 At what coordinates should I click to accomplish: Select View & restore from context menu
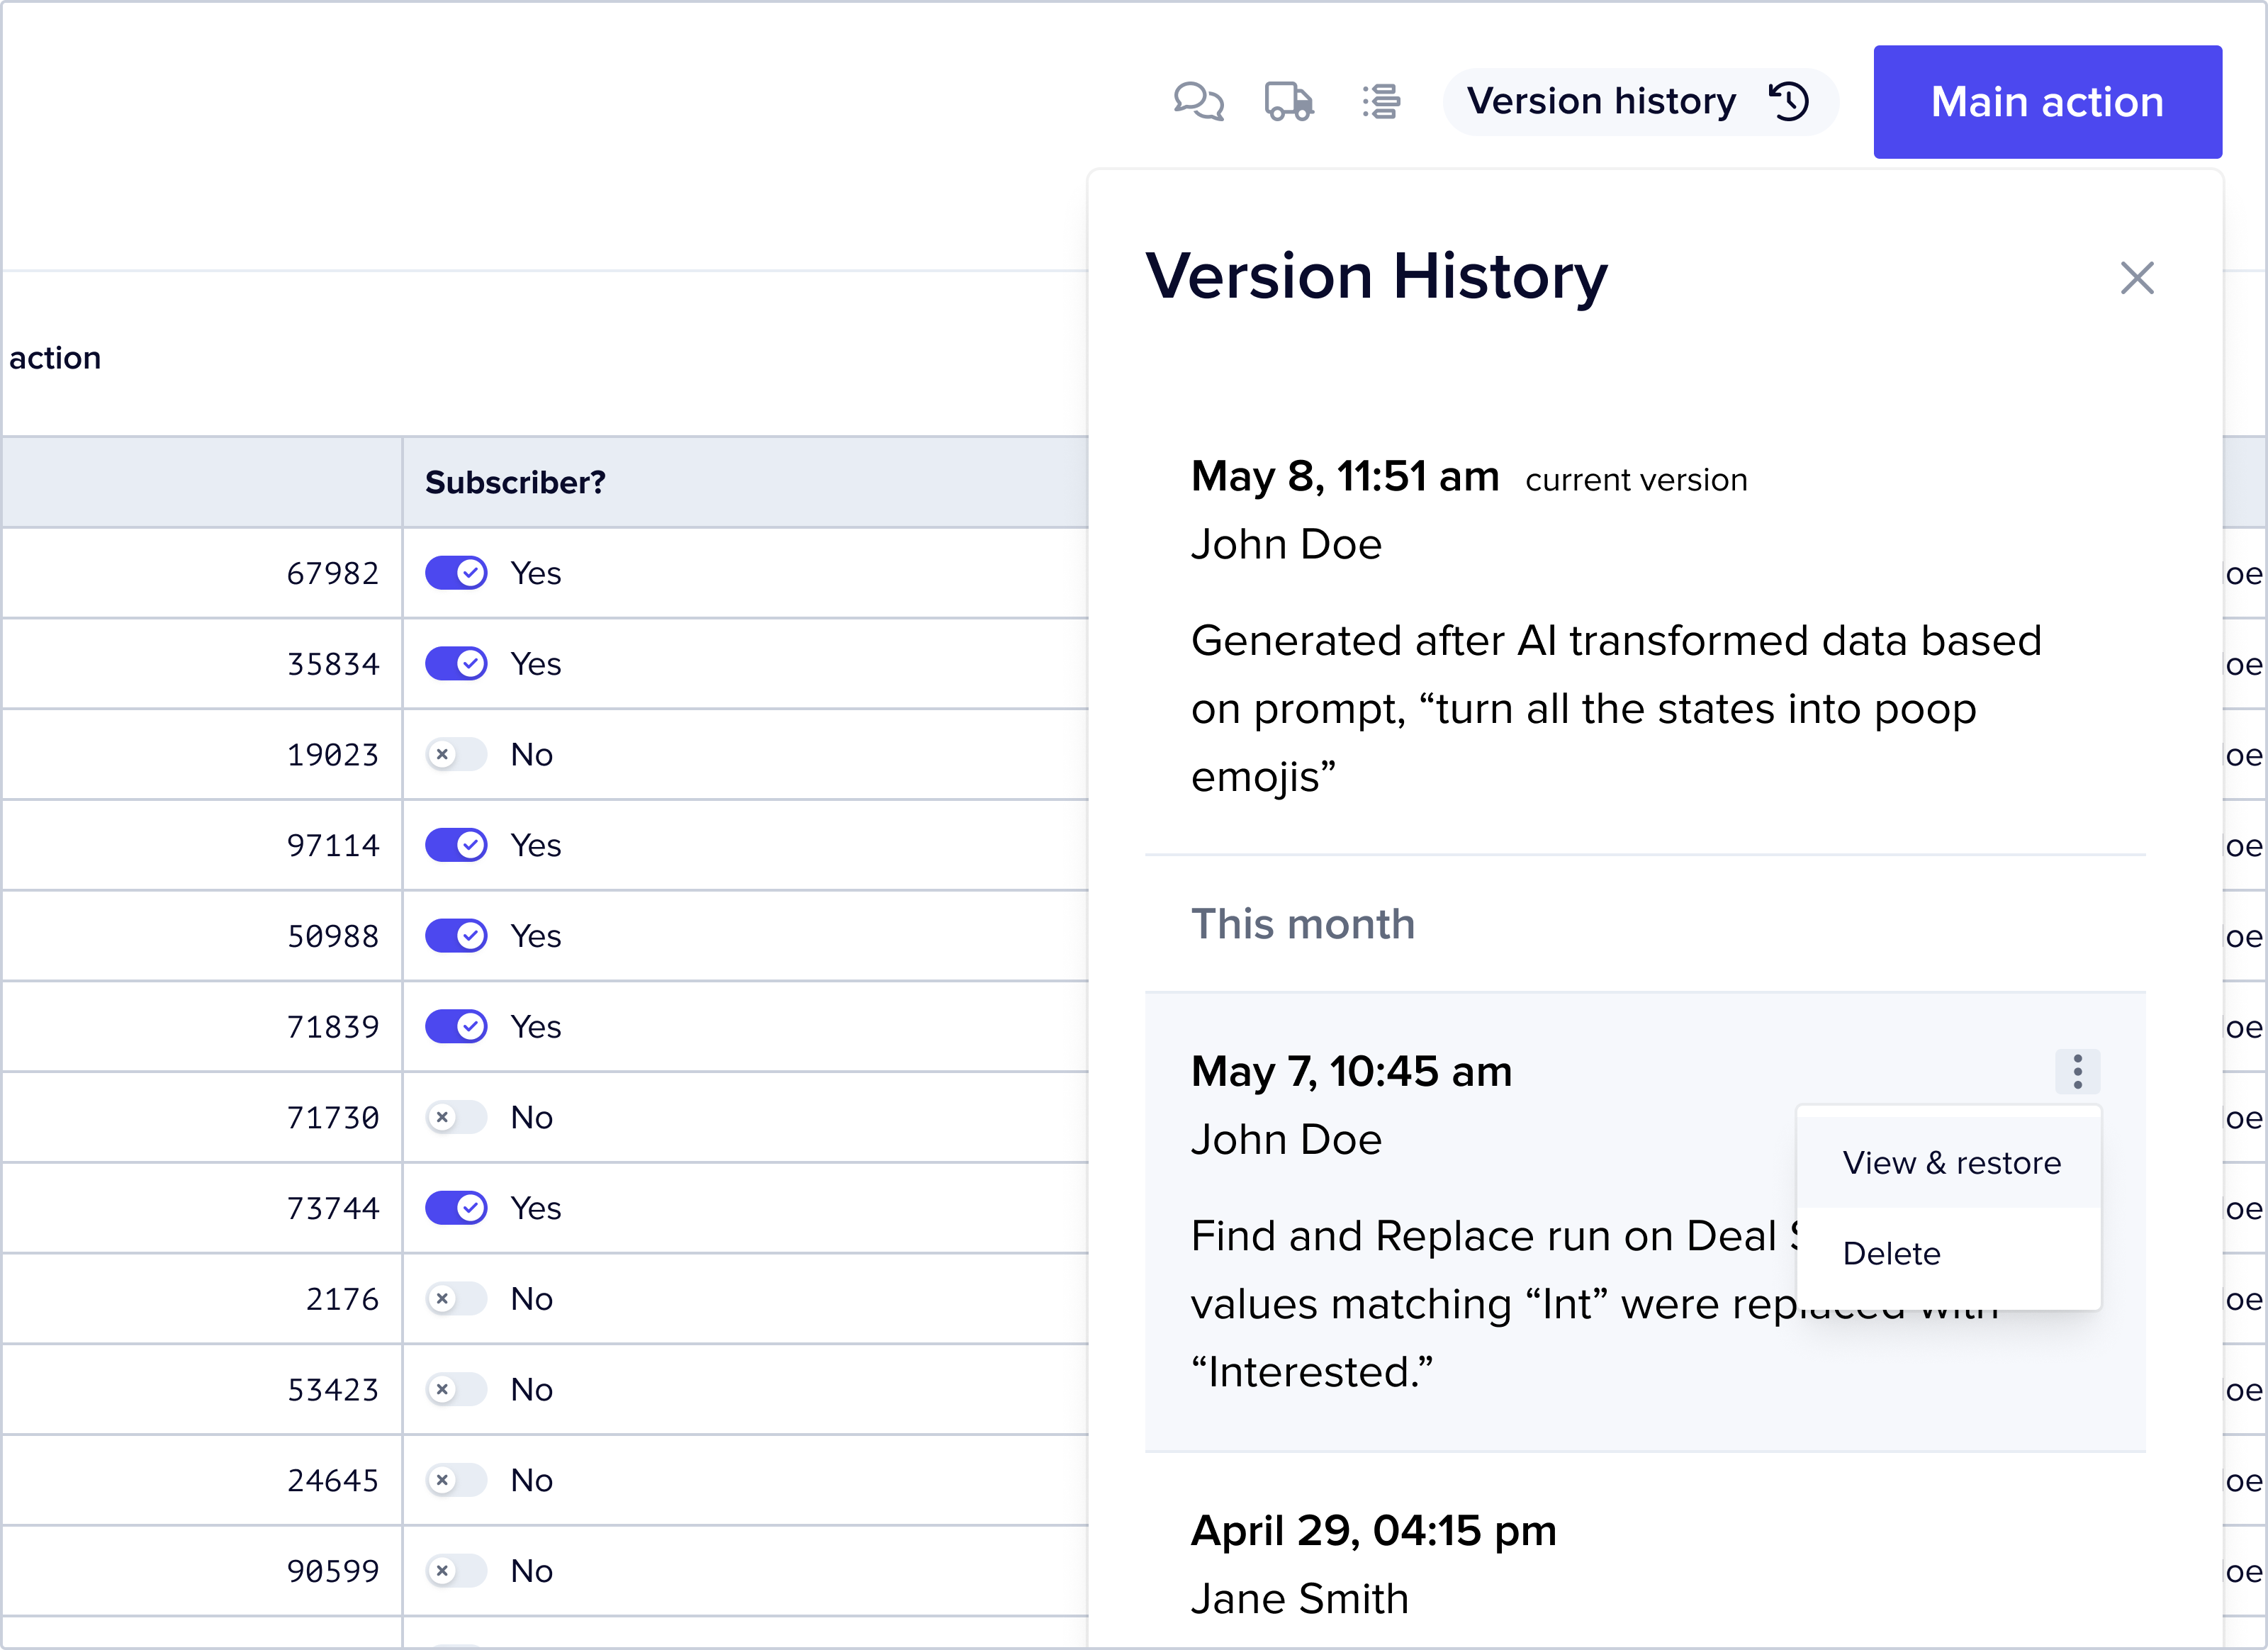click(x=1950, y=1163)
